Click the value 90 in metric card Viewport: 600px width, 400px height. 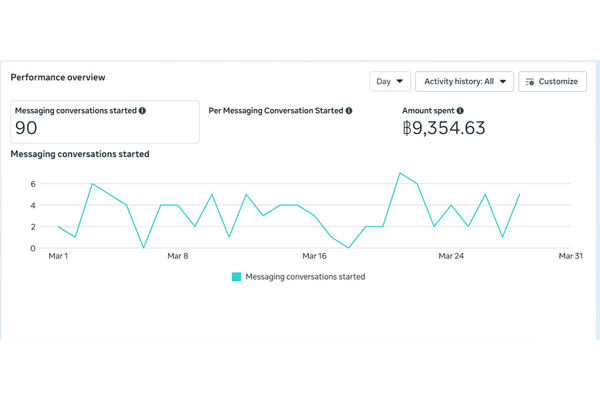(x=27, y=128)
